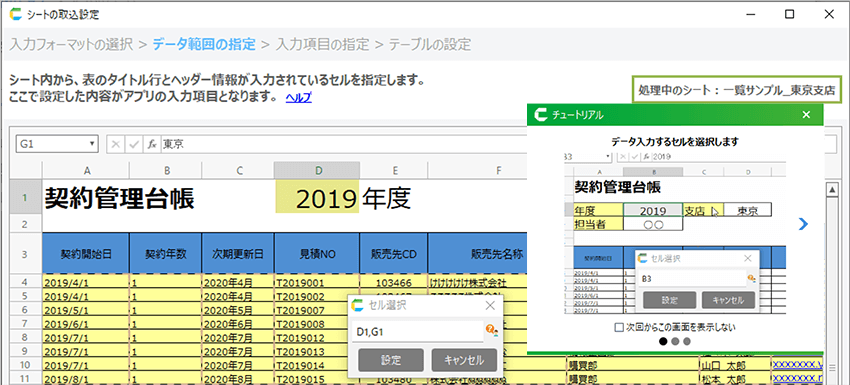This screenshot has width=850, height=385.
Task: Close the チュートリアル panel
Action: tap(806, 114)
